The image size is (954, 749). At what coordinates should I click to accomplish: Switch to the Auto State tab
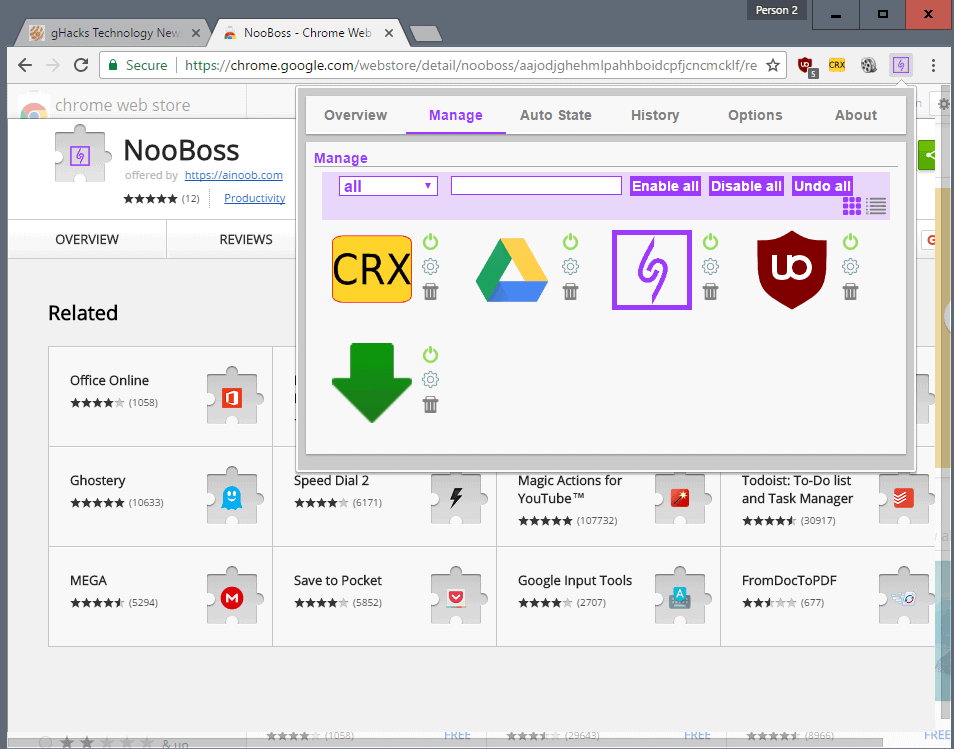point(555,115)
